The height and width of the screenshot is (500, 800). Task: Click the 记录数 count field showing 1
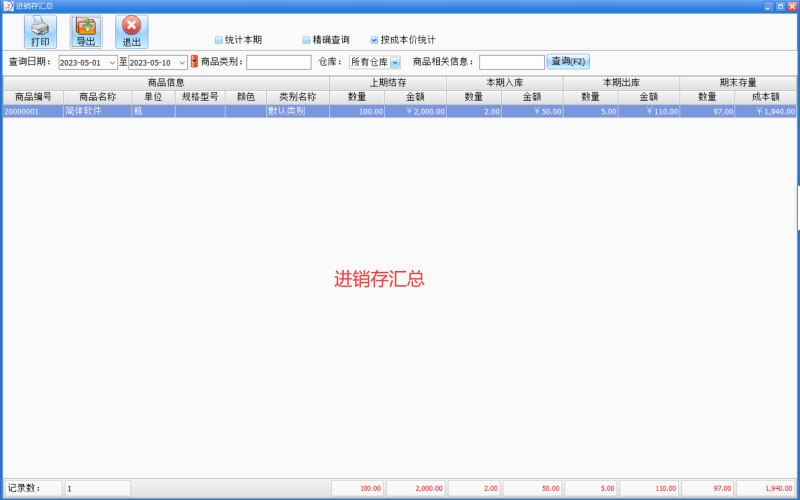pyautogui.click(x=97, y=488)
